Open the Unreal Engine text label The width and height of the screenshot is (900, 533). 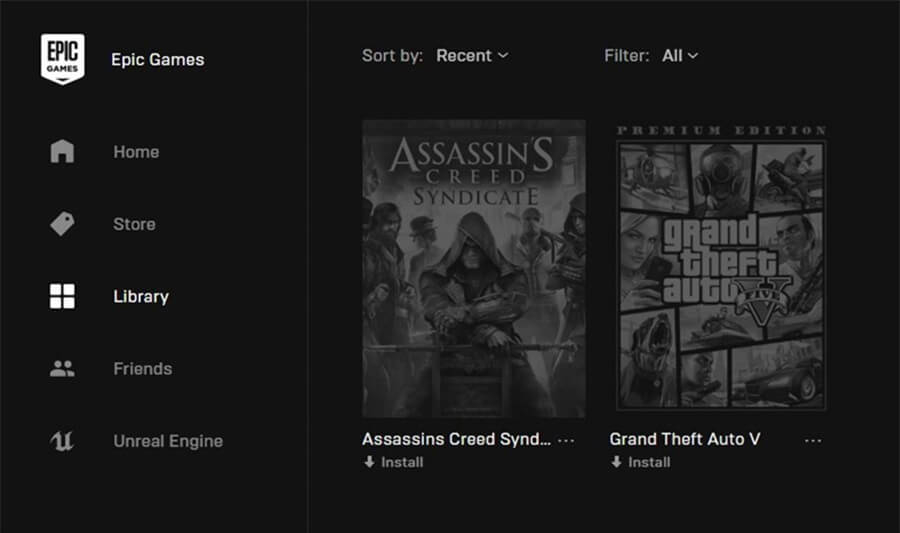pos(168,441)
